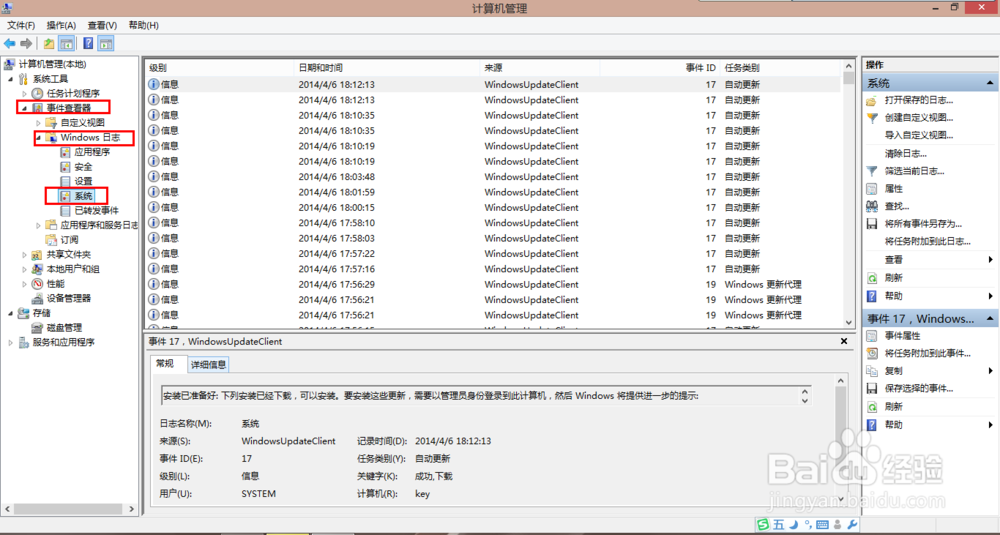Click 筛选当前日志 action

pyautogui.click(x=915, y=171)
